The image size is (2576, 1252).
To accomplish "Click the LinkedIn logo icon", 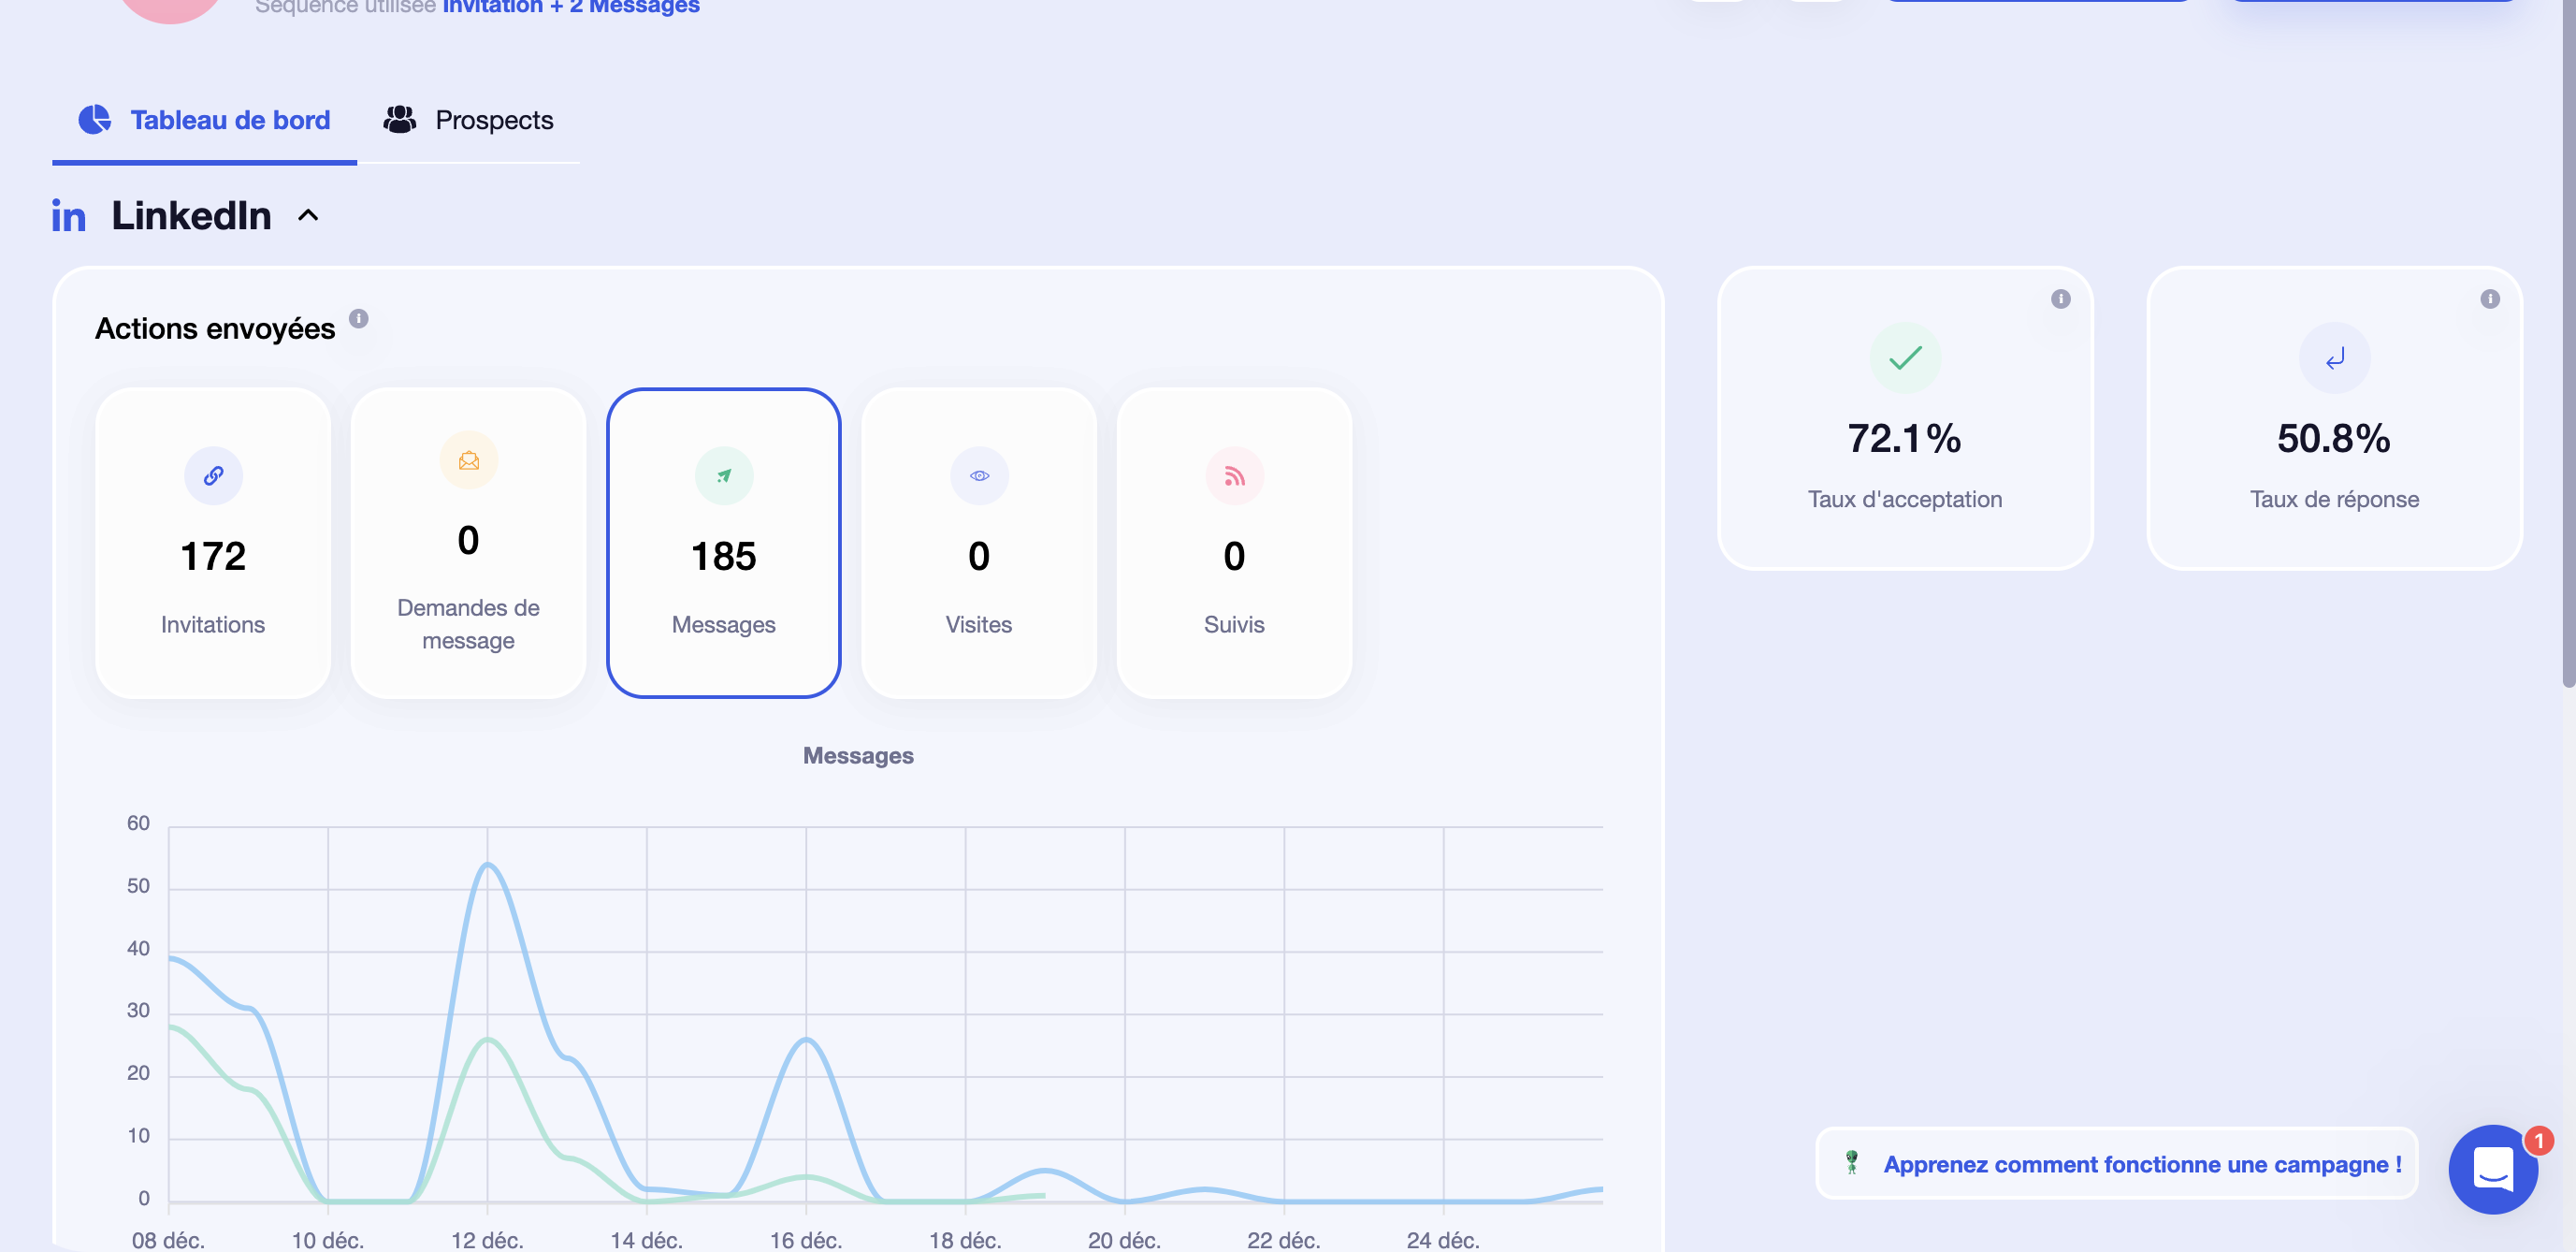I will (x=68, y=217).
